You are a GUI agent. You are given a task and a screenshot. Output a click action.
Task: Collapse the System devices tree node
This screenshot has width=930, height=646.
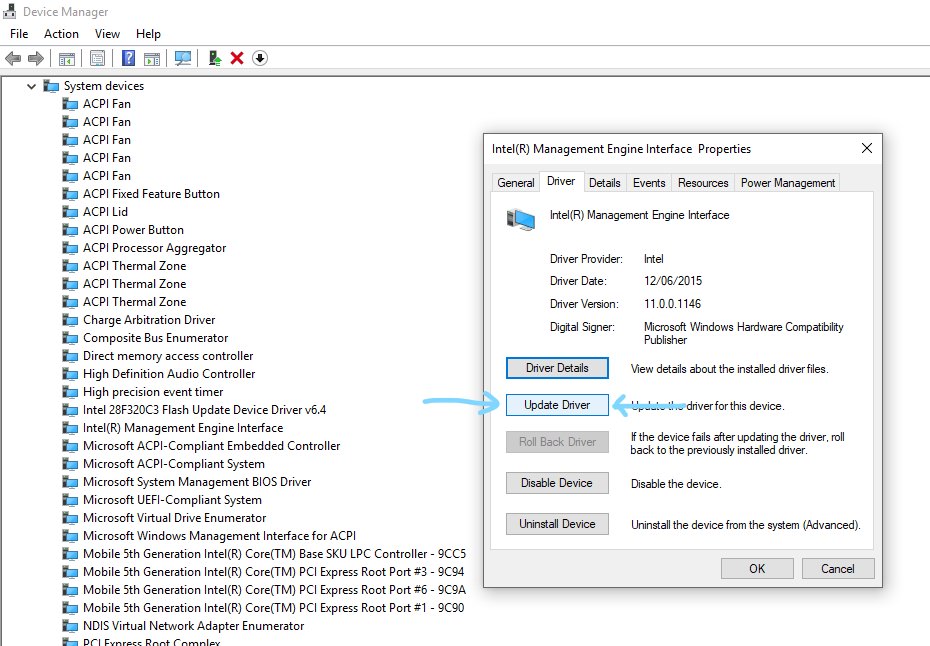coord(32,86)
